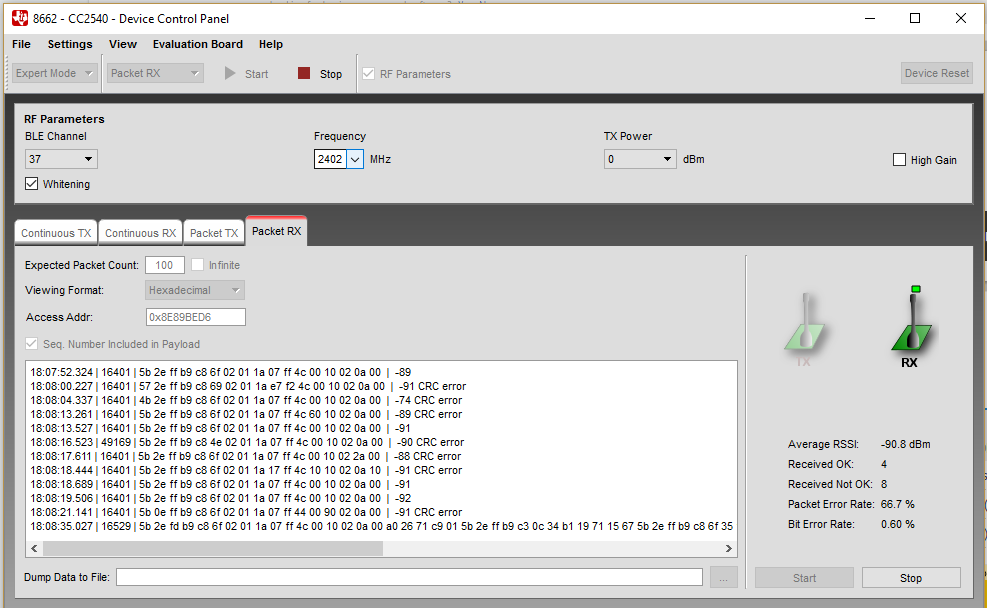
Task: Open the Packet RX toolbar dropdown
Action: pos(155,73)
